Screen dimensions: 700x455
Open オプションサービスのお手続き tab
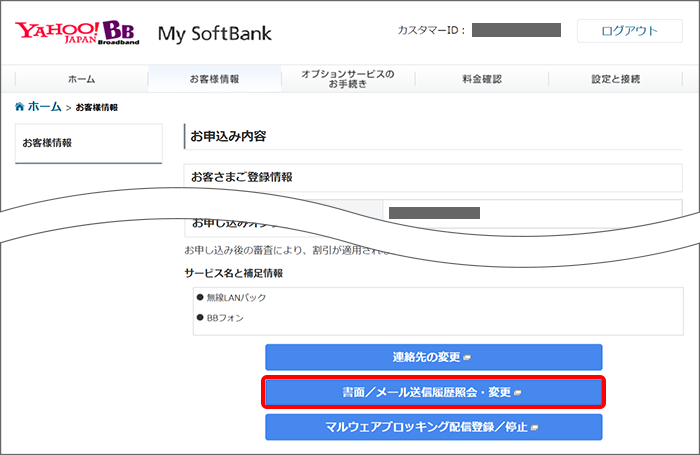pyautogui.click(x=348, y=79)
